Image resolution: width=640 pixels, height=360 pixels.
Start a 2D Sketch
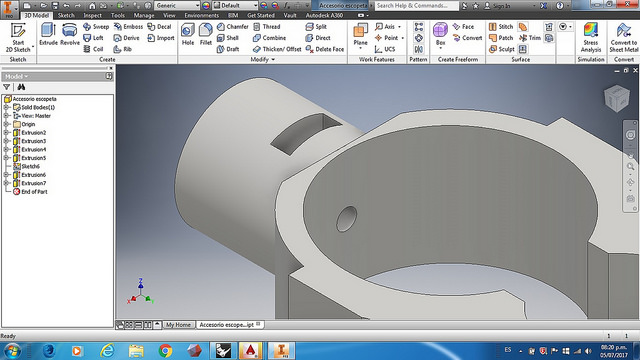click(x=18, y=38)
